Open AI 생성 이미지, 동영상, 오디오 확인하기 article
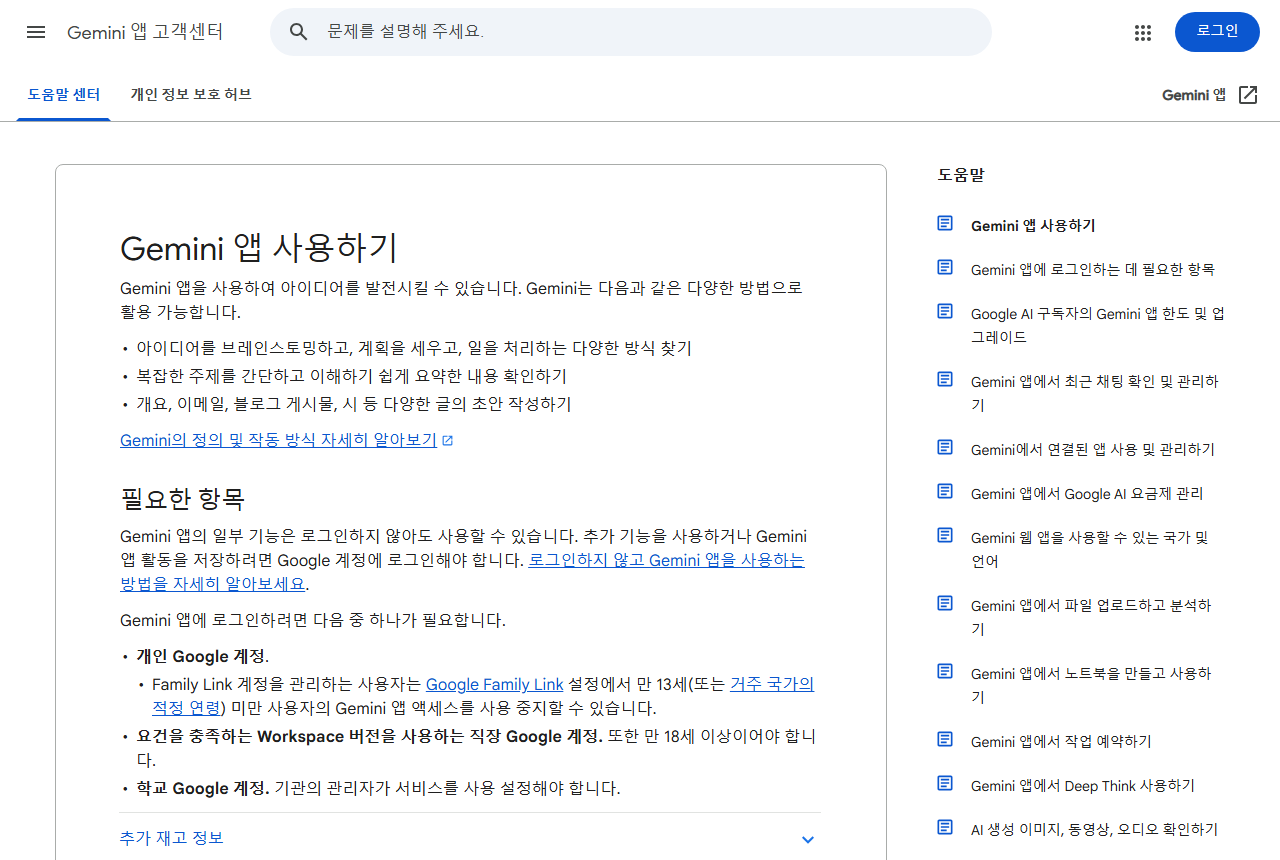The image size is (1280, 860). 1095,829
